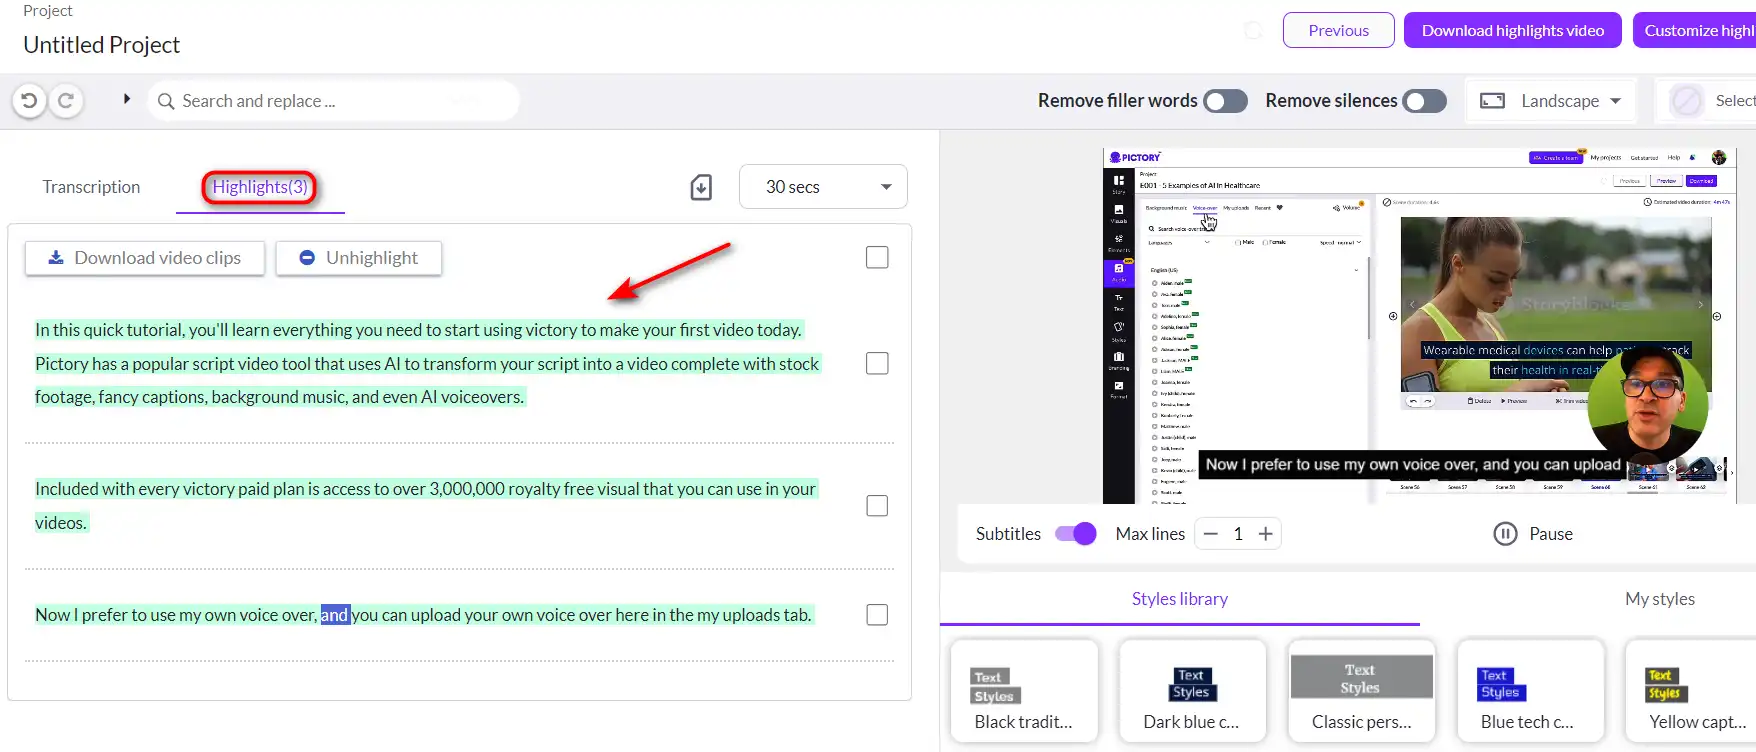Image resolution: width=1756 pixels, height=752 pixels.
Task: Click the circular Select icon
Action: click(1687, 101)
